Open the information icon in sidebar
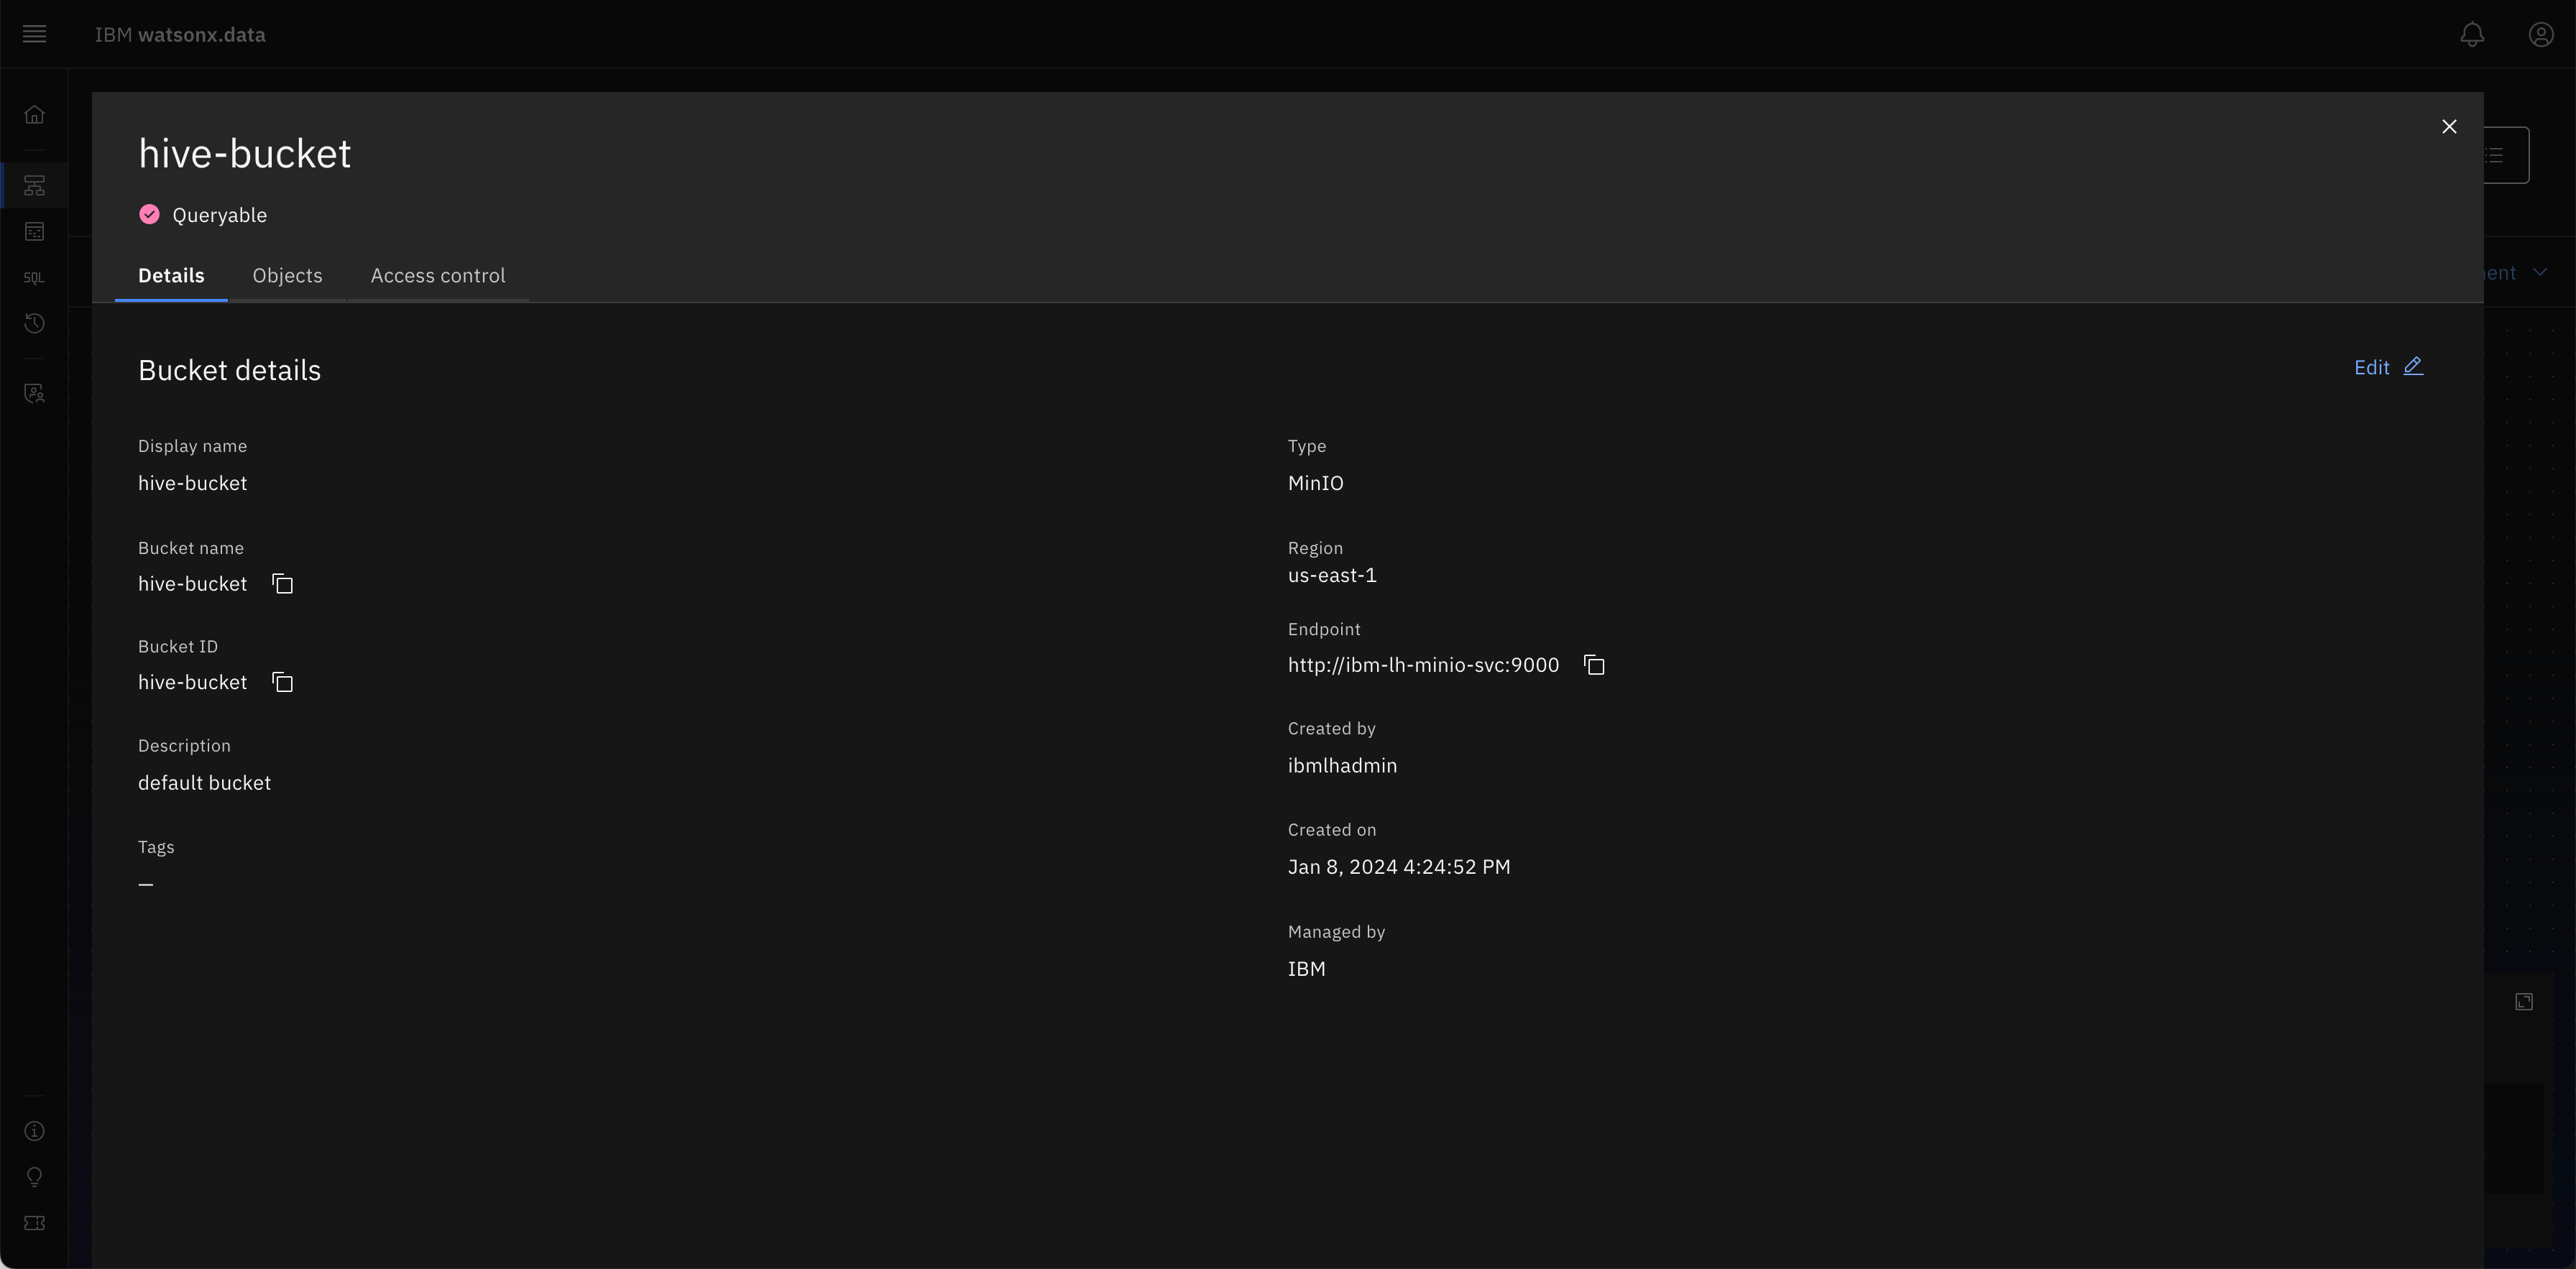 pyautogui.click(x=34, y=1131)
